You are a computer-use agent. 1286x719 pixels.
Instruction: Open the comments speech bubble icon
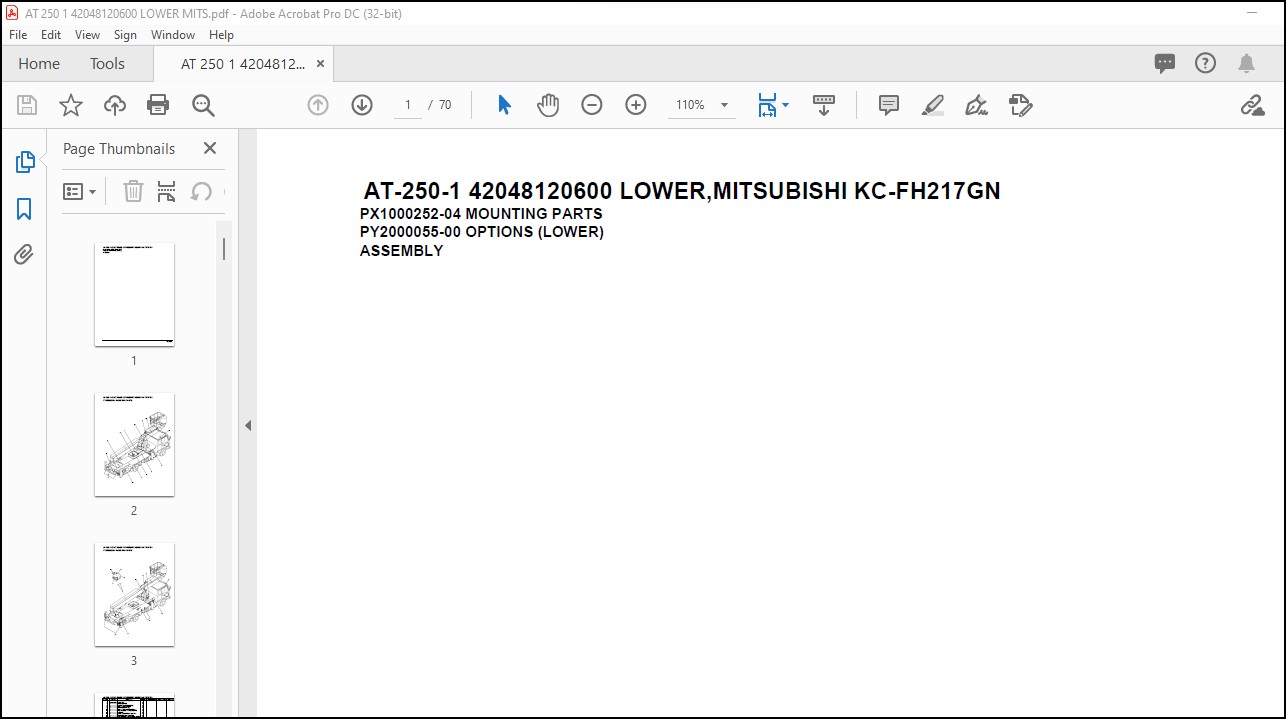click(x=1165, y=63)
